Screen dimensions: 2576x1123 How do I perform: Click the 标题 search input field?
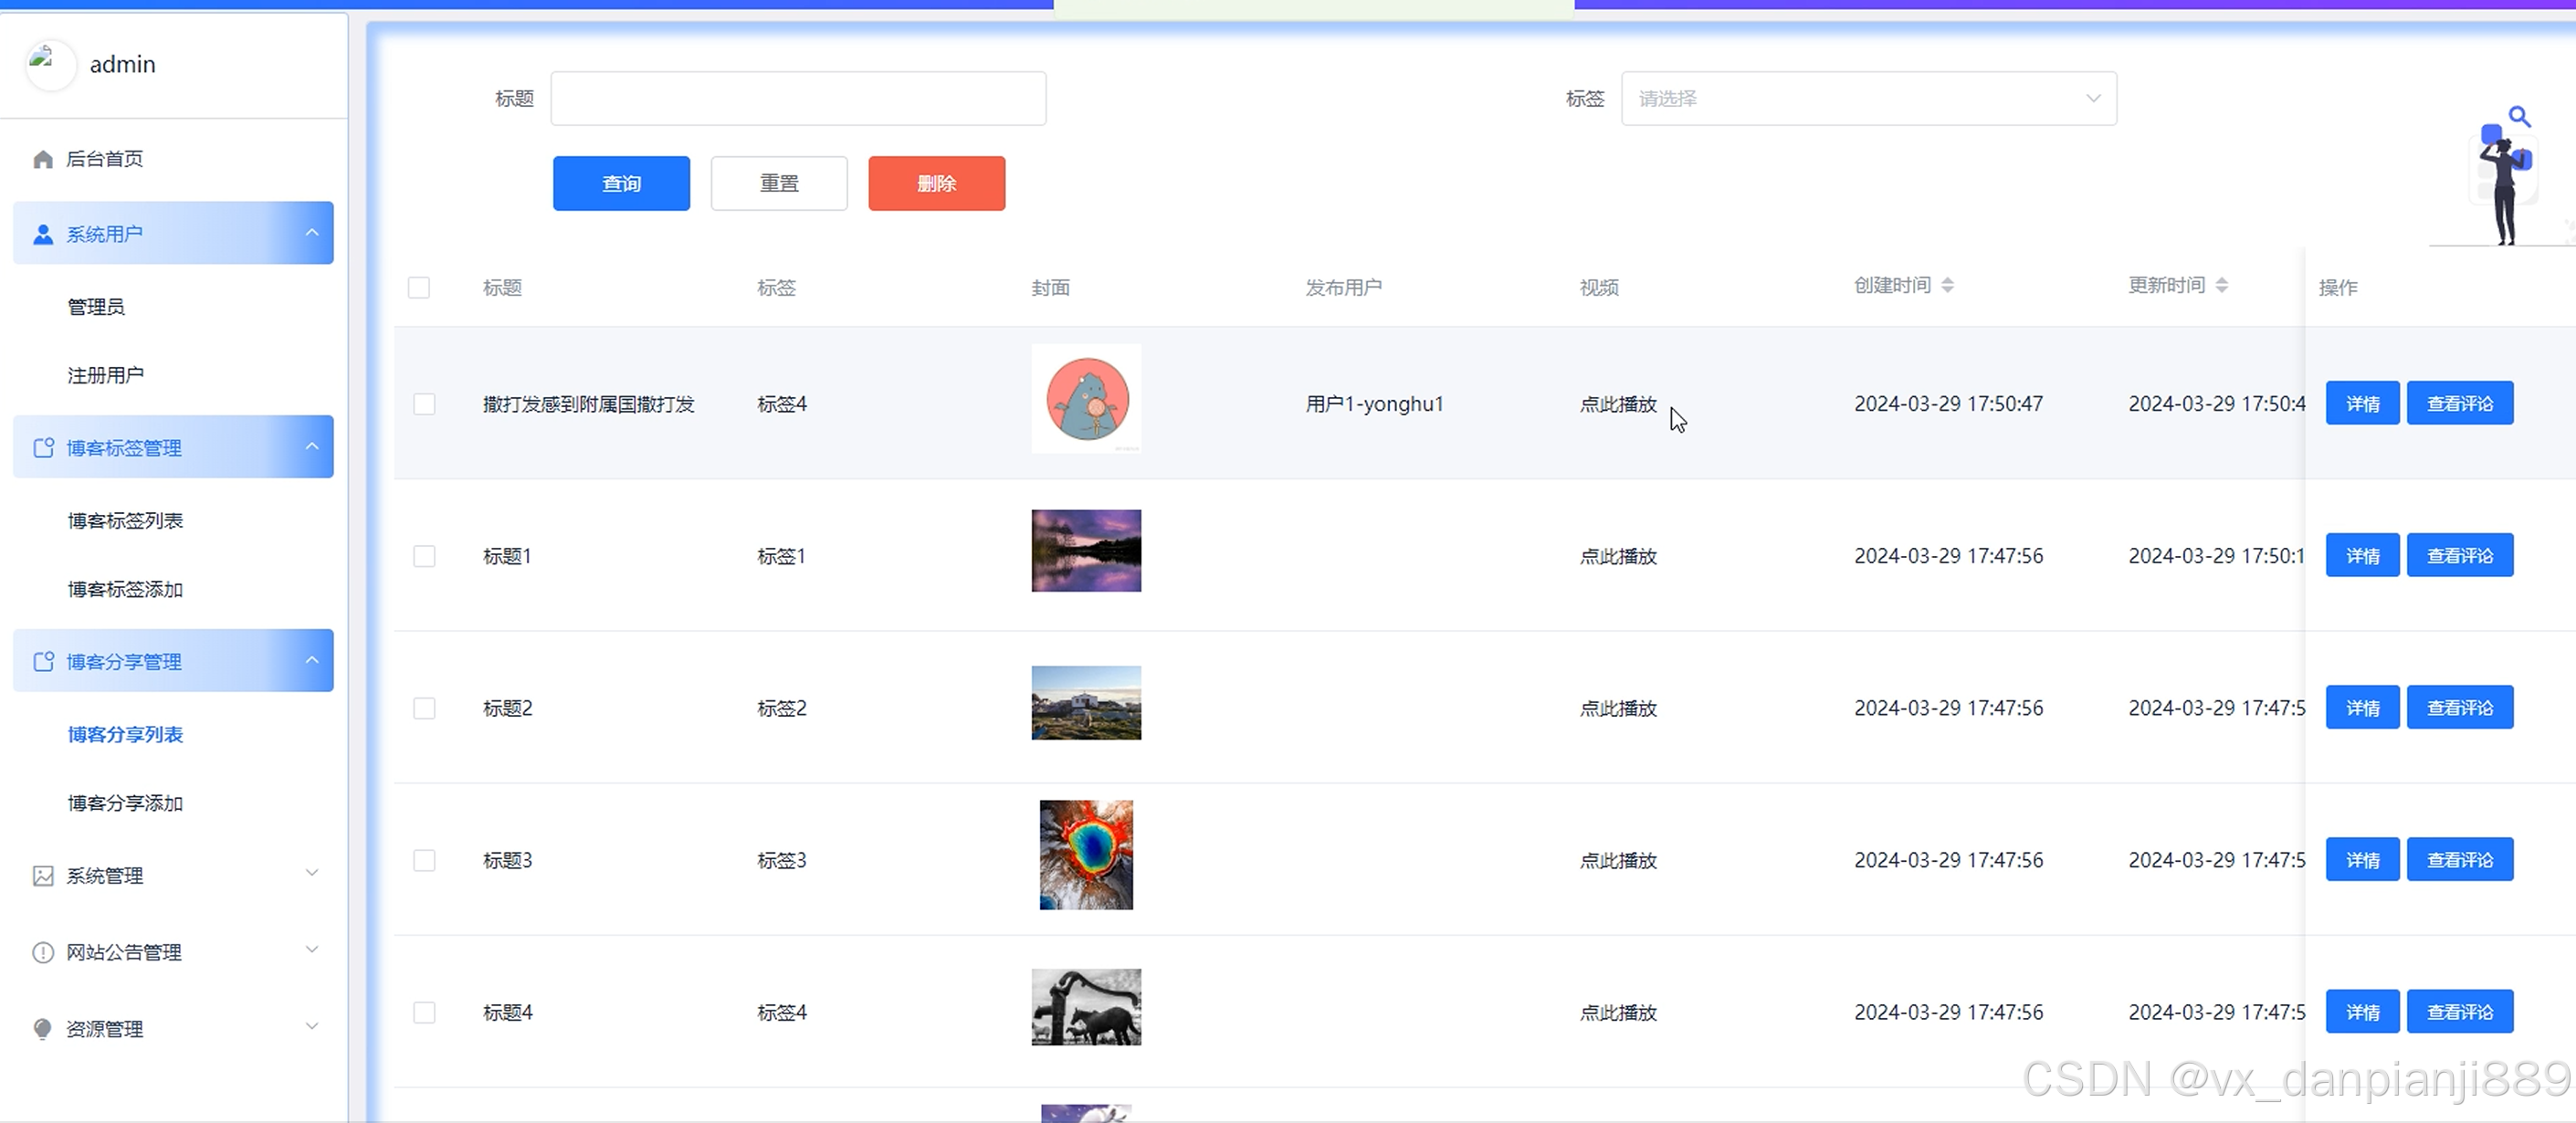tap(798, 98)
